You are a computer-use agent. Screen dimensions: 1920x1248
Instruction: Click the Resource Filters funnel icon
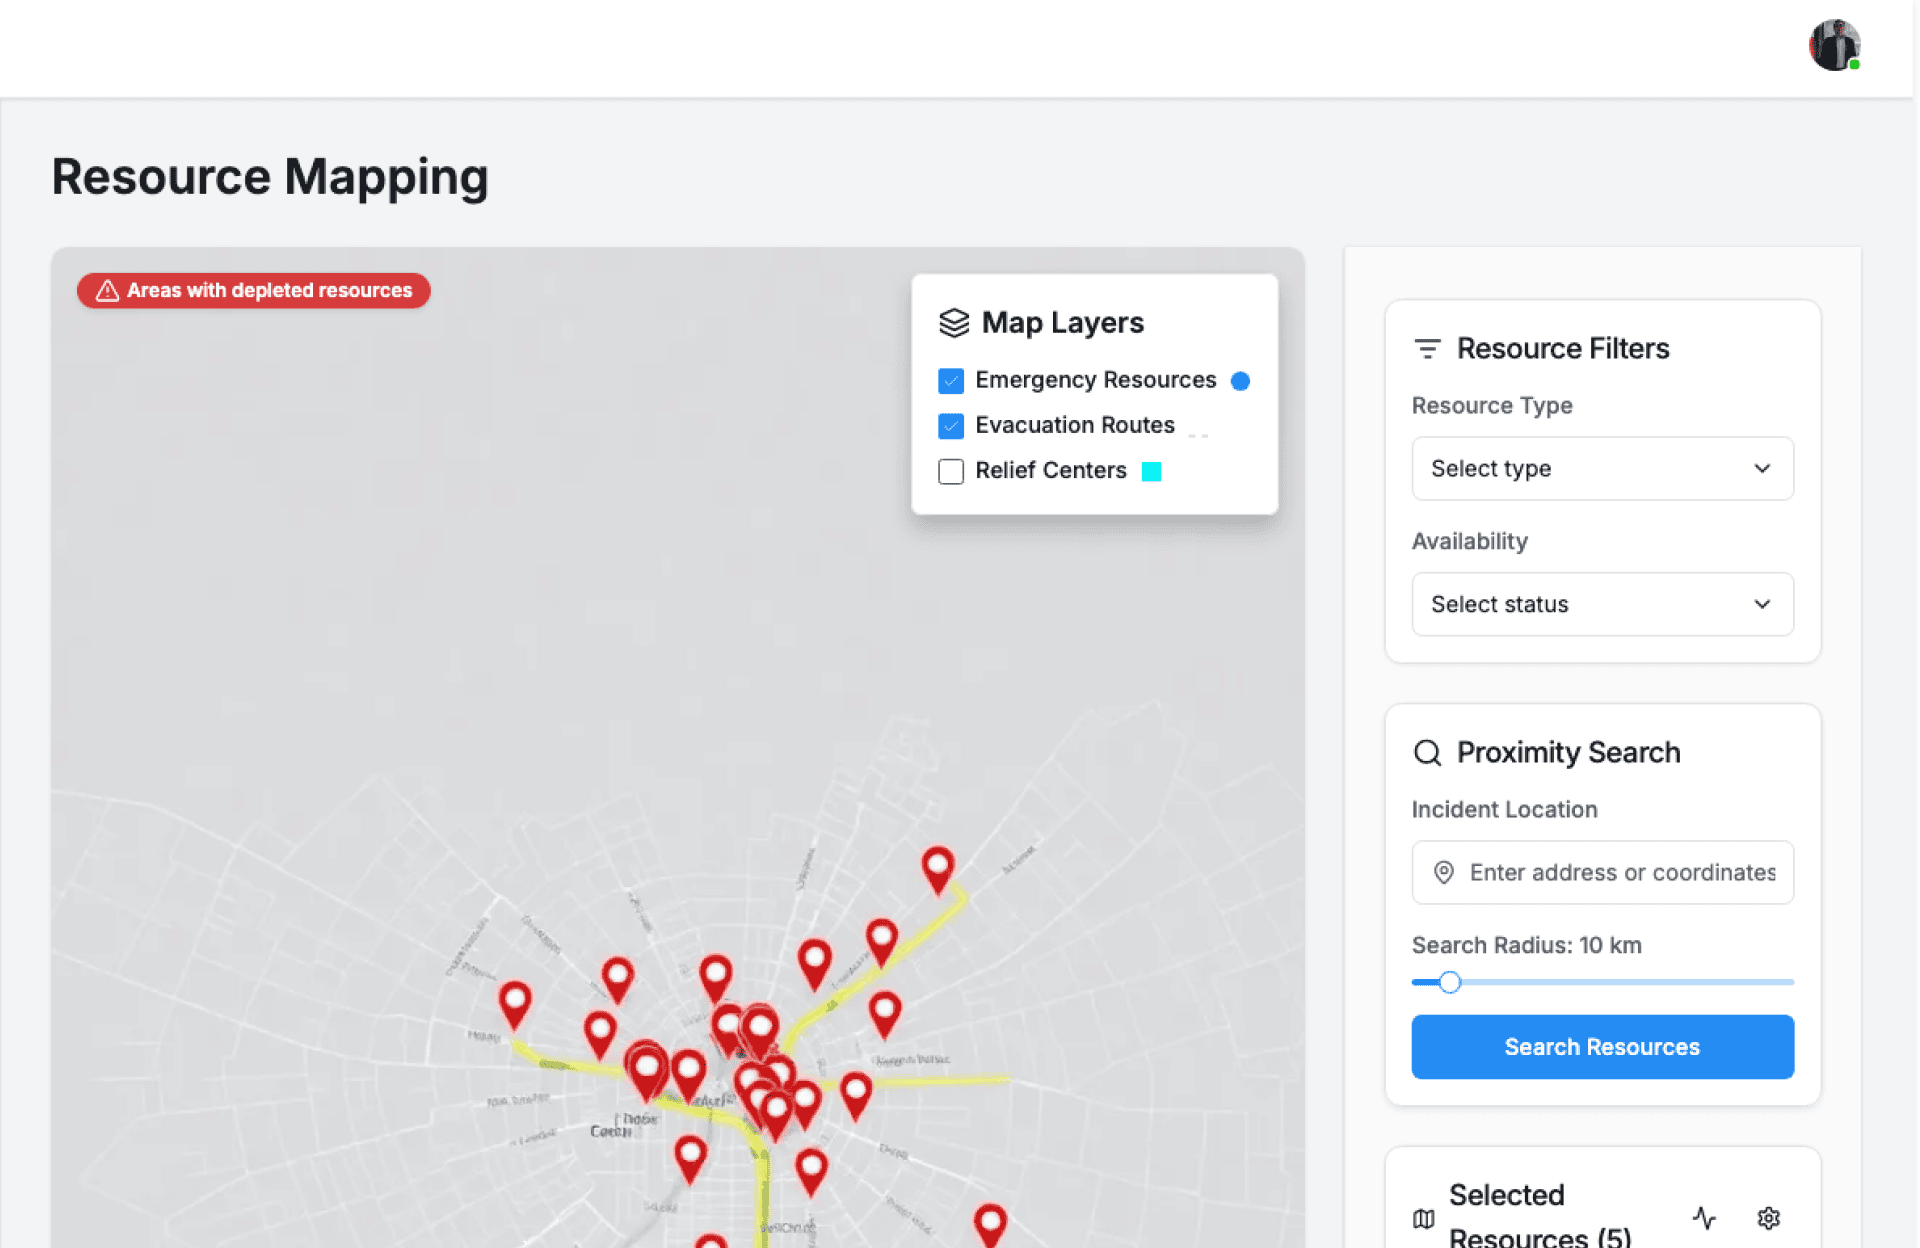click(1427, 349)
